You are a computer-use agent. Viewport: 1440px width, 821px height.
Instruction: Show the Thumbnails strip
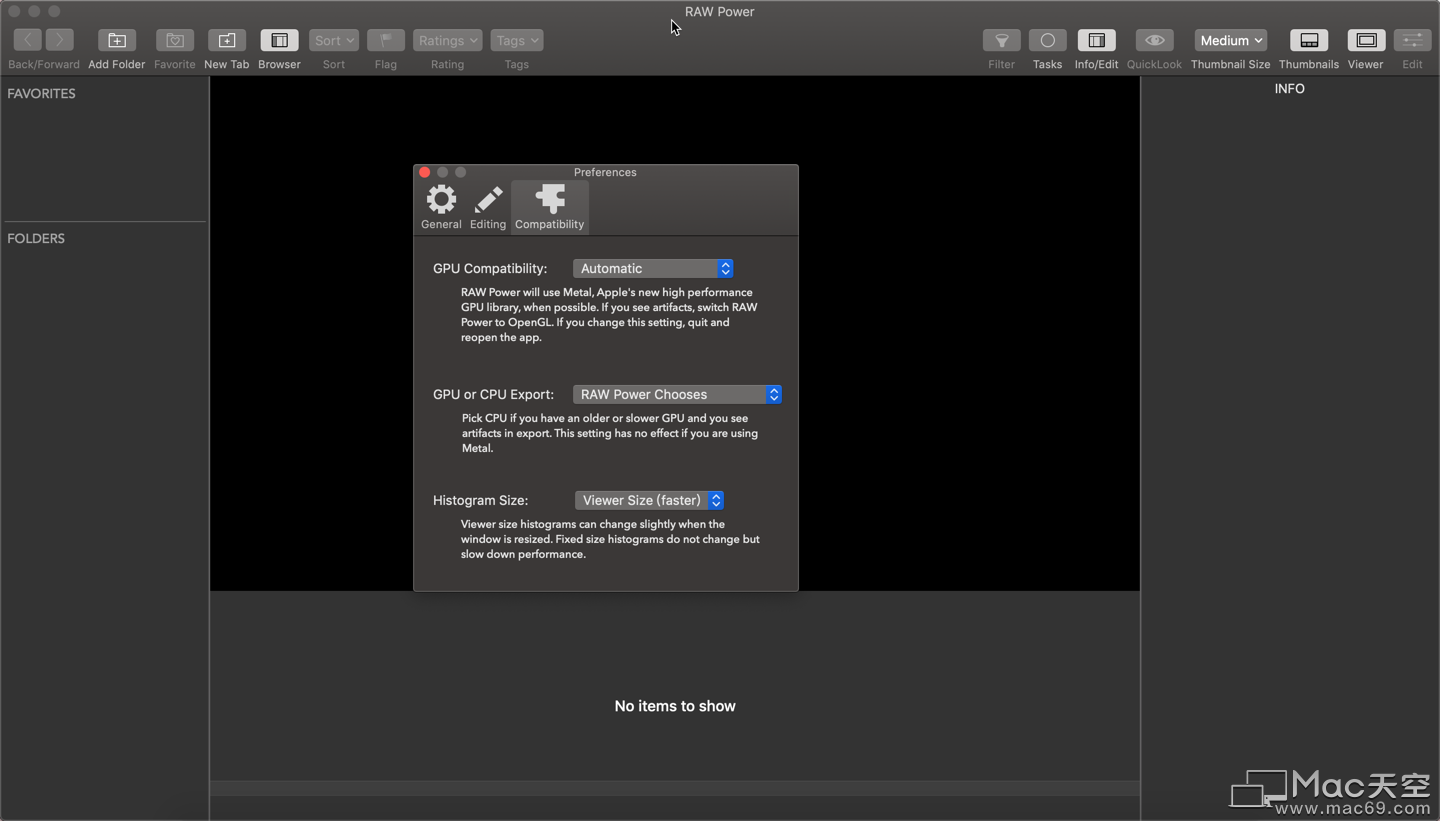click(1309, 40)
